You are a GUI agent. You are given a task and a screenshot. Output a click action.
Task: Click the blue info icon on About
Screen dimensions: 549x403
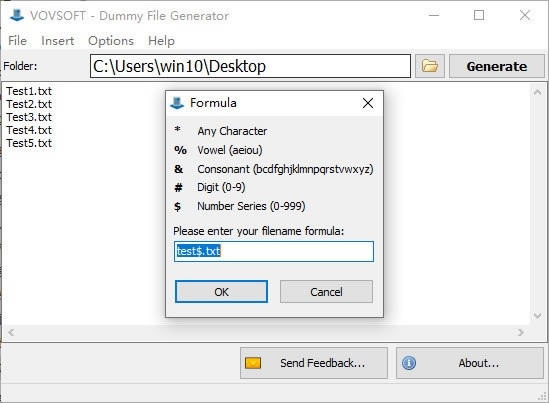pos(409,363)
